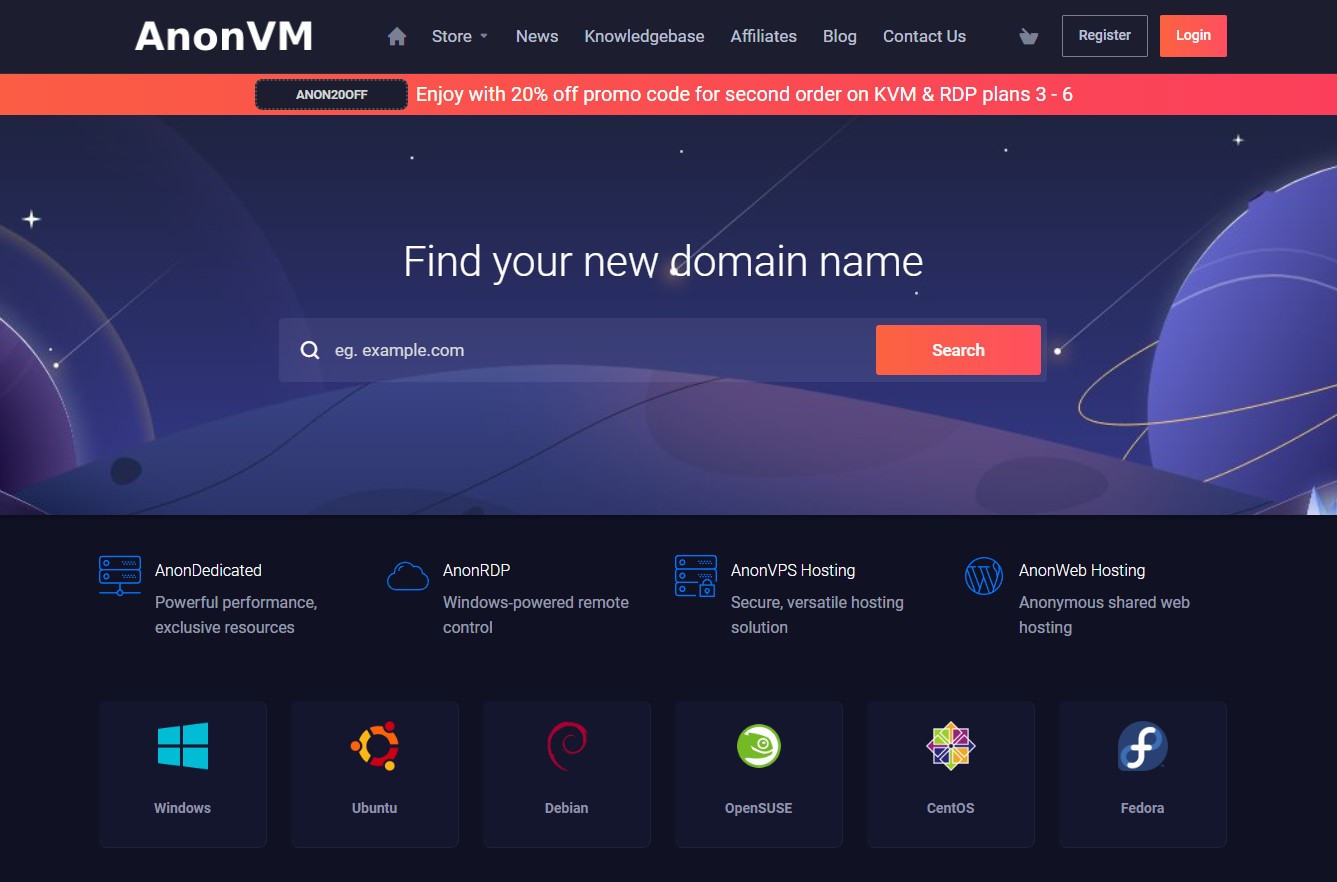Click the home icon in navigation

coord(397,36)
